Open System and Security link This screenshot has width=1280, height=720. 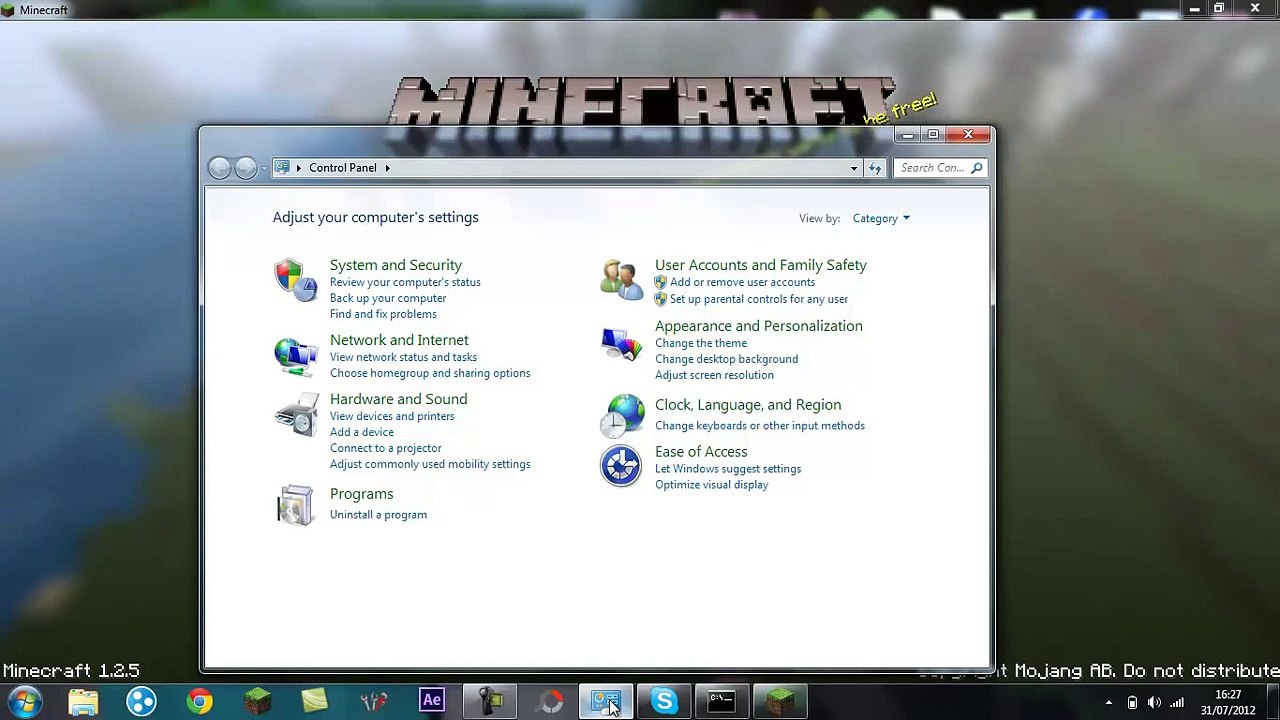click(x=396, y=265)
